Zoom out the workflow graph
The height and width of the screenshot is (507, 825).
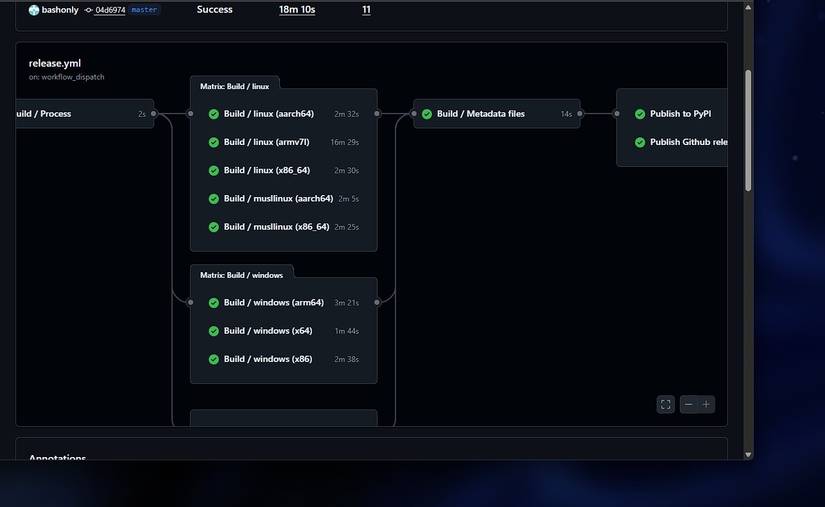(x=688, y=404)
